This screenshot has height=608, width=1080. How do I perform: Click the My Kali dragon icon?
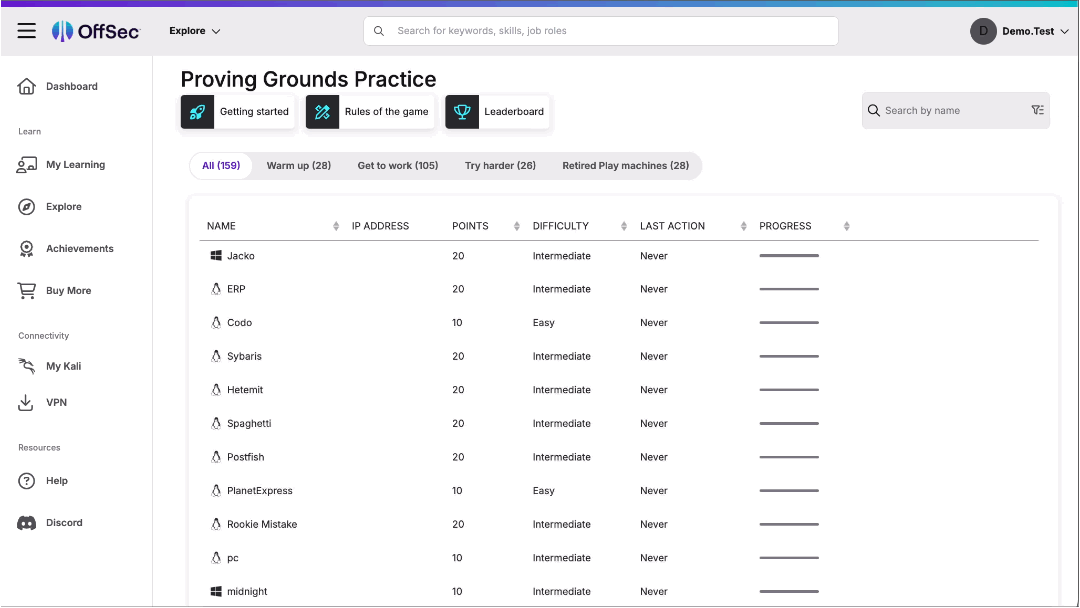coord(27,366)
